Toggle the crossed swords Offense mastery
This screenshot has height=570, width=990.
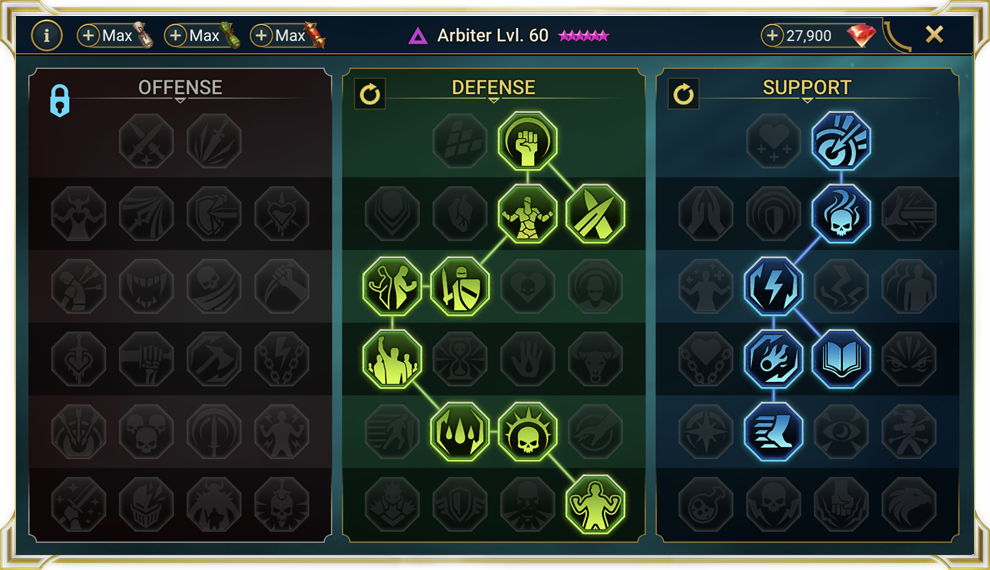[146, 141]
